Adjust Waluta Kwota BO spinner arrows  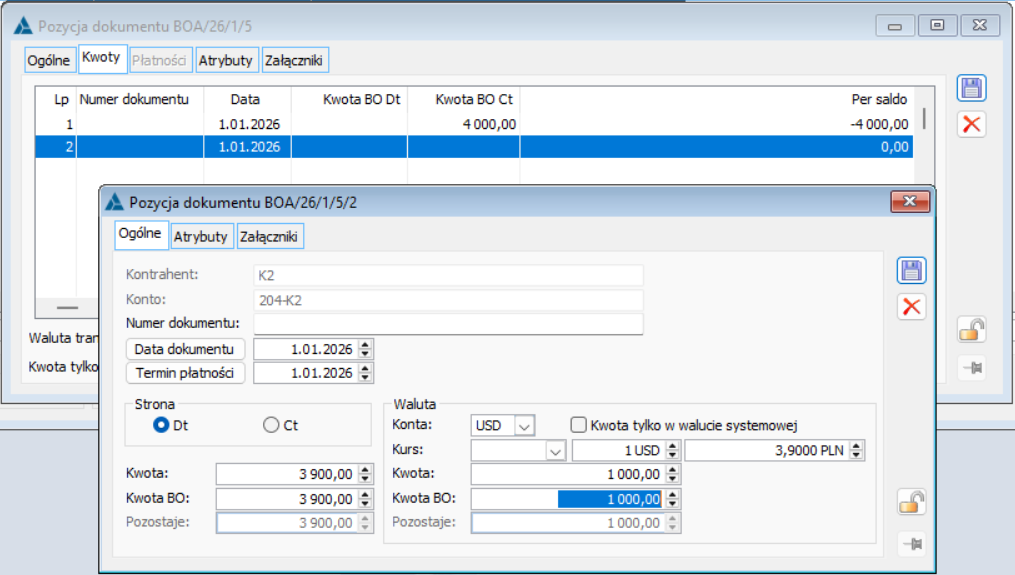[673, 499]
